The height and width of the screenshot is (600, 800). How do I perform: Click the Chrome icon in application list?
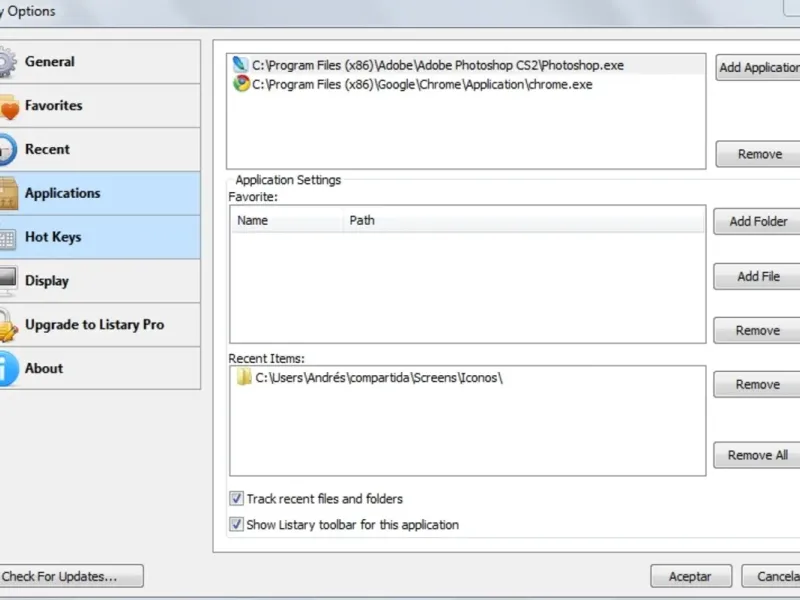240,85
